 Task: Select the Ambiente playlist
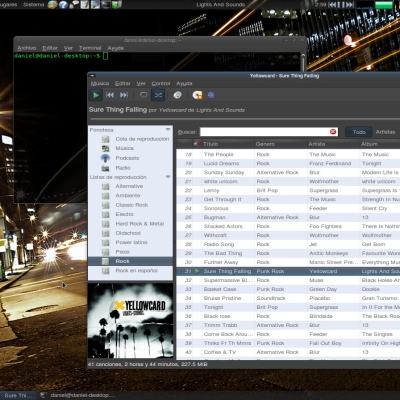(x=130, y=195)
